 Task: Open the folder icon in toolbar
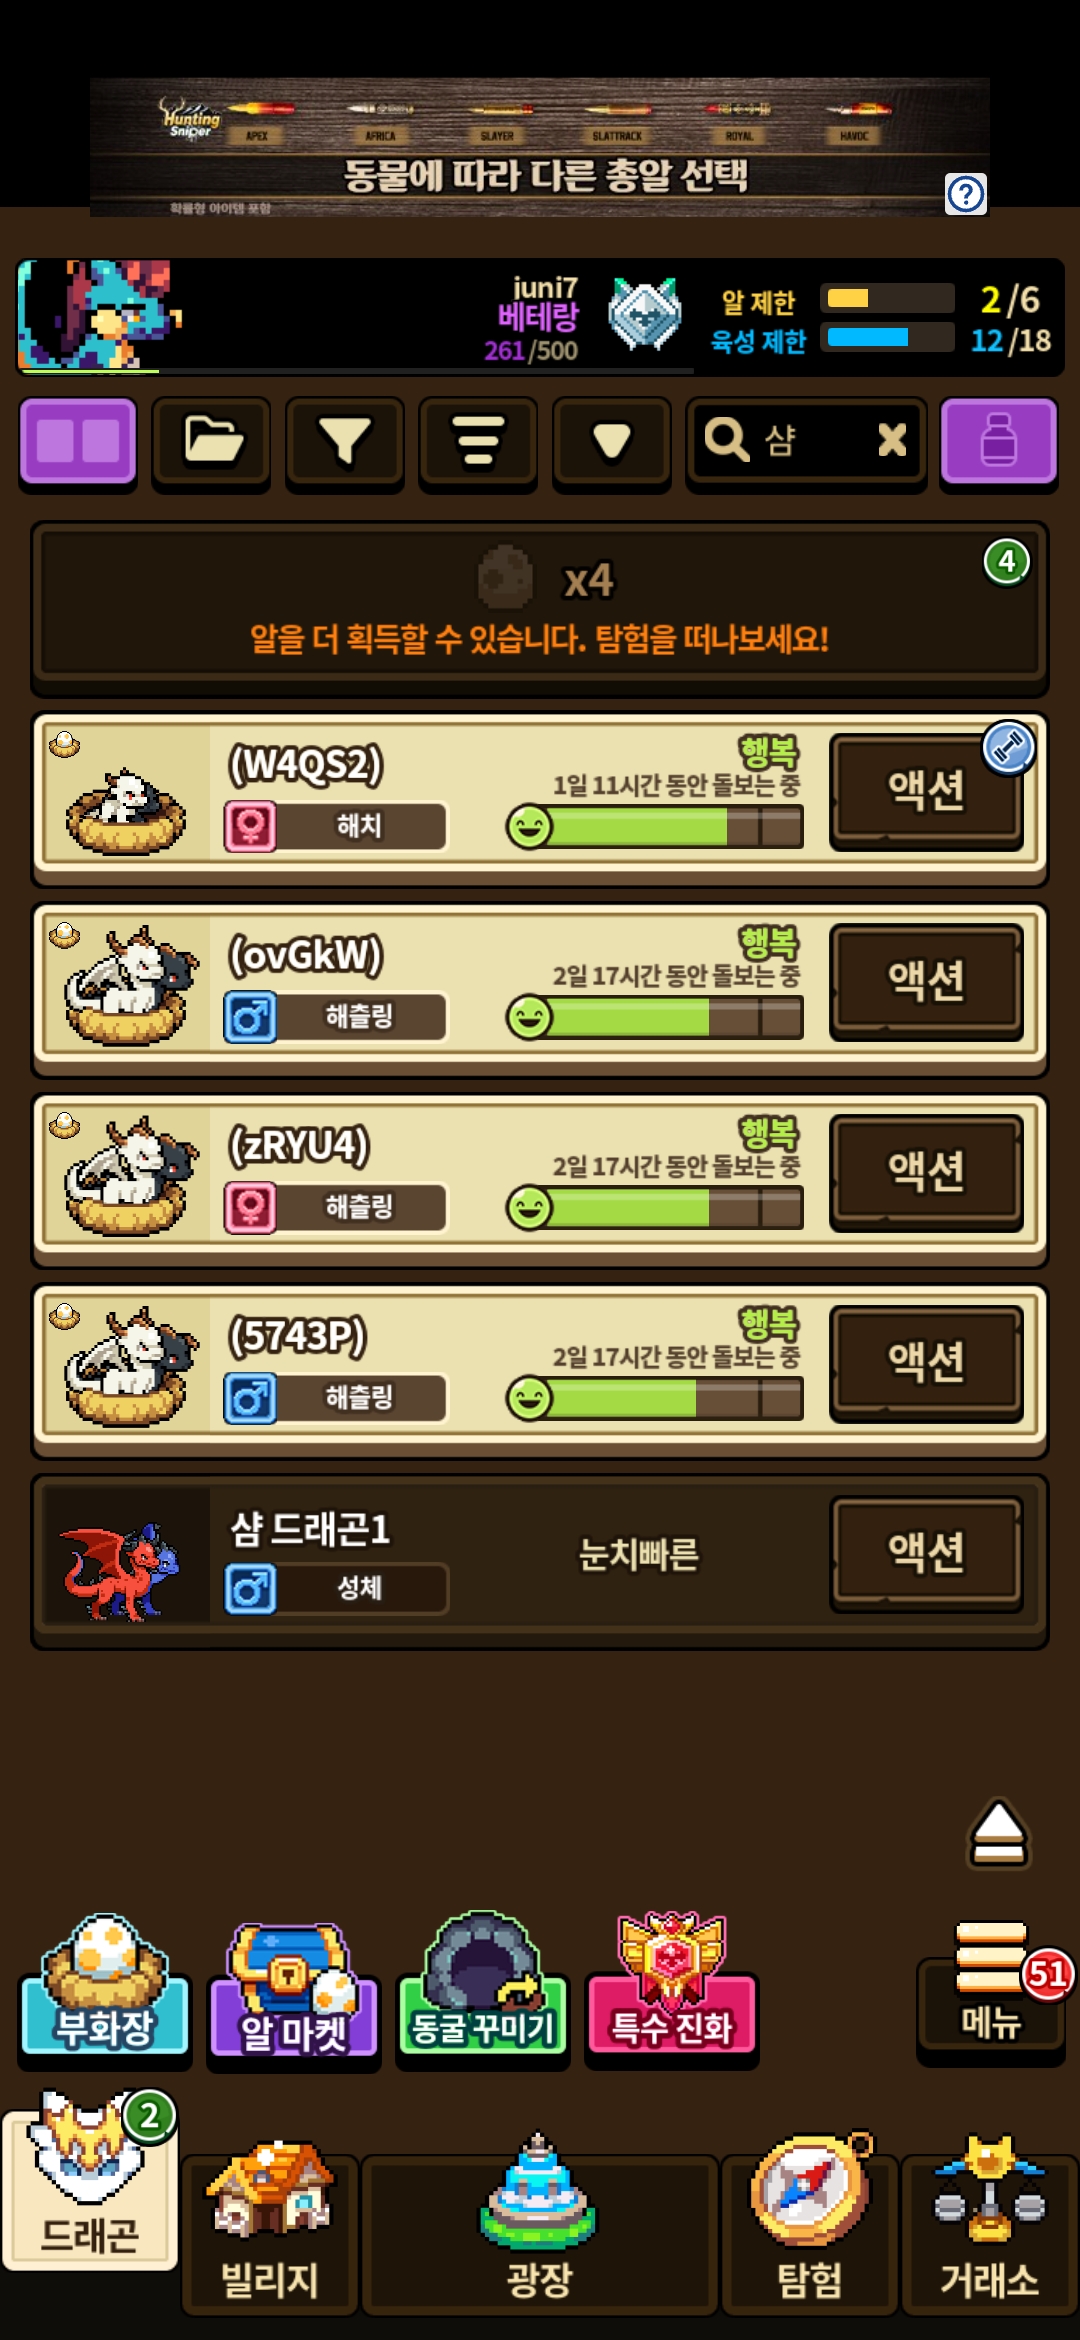pyautogui.click(x=211, y=442)
